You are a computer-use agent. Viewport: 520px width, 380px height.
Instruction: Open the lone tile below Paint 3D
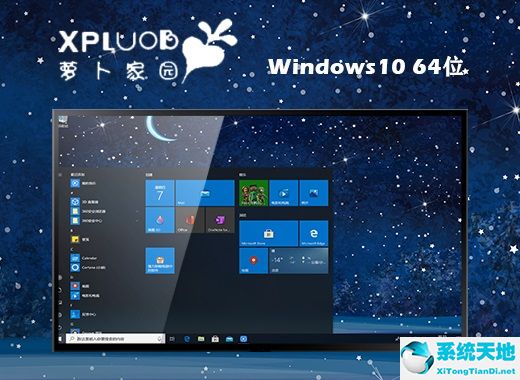tap(160, 261)
